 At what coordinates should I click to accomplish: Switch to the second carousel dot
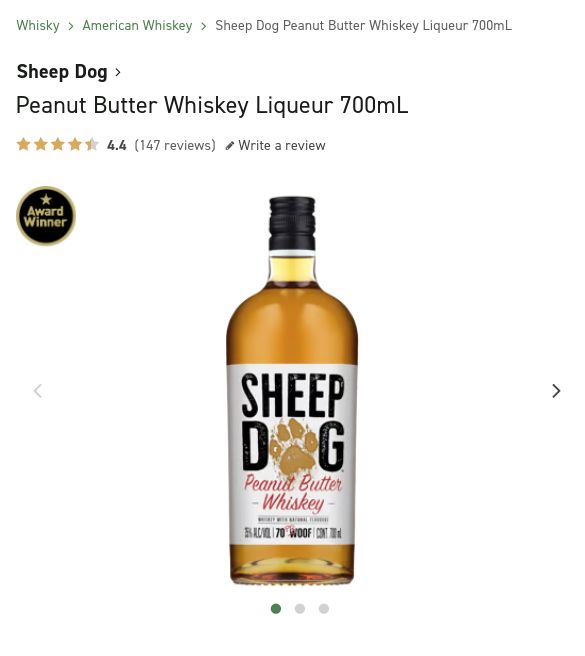point(300,609)
